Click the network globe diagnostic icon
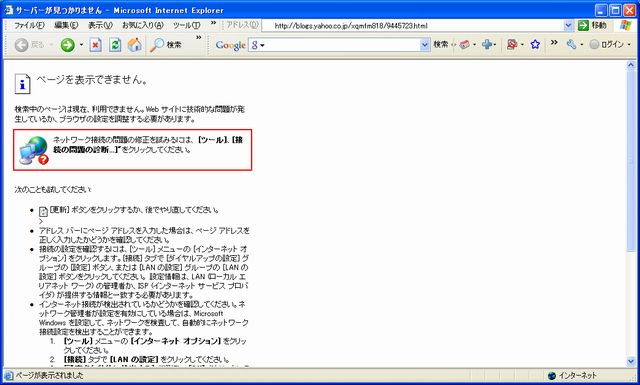 point(33,150)
